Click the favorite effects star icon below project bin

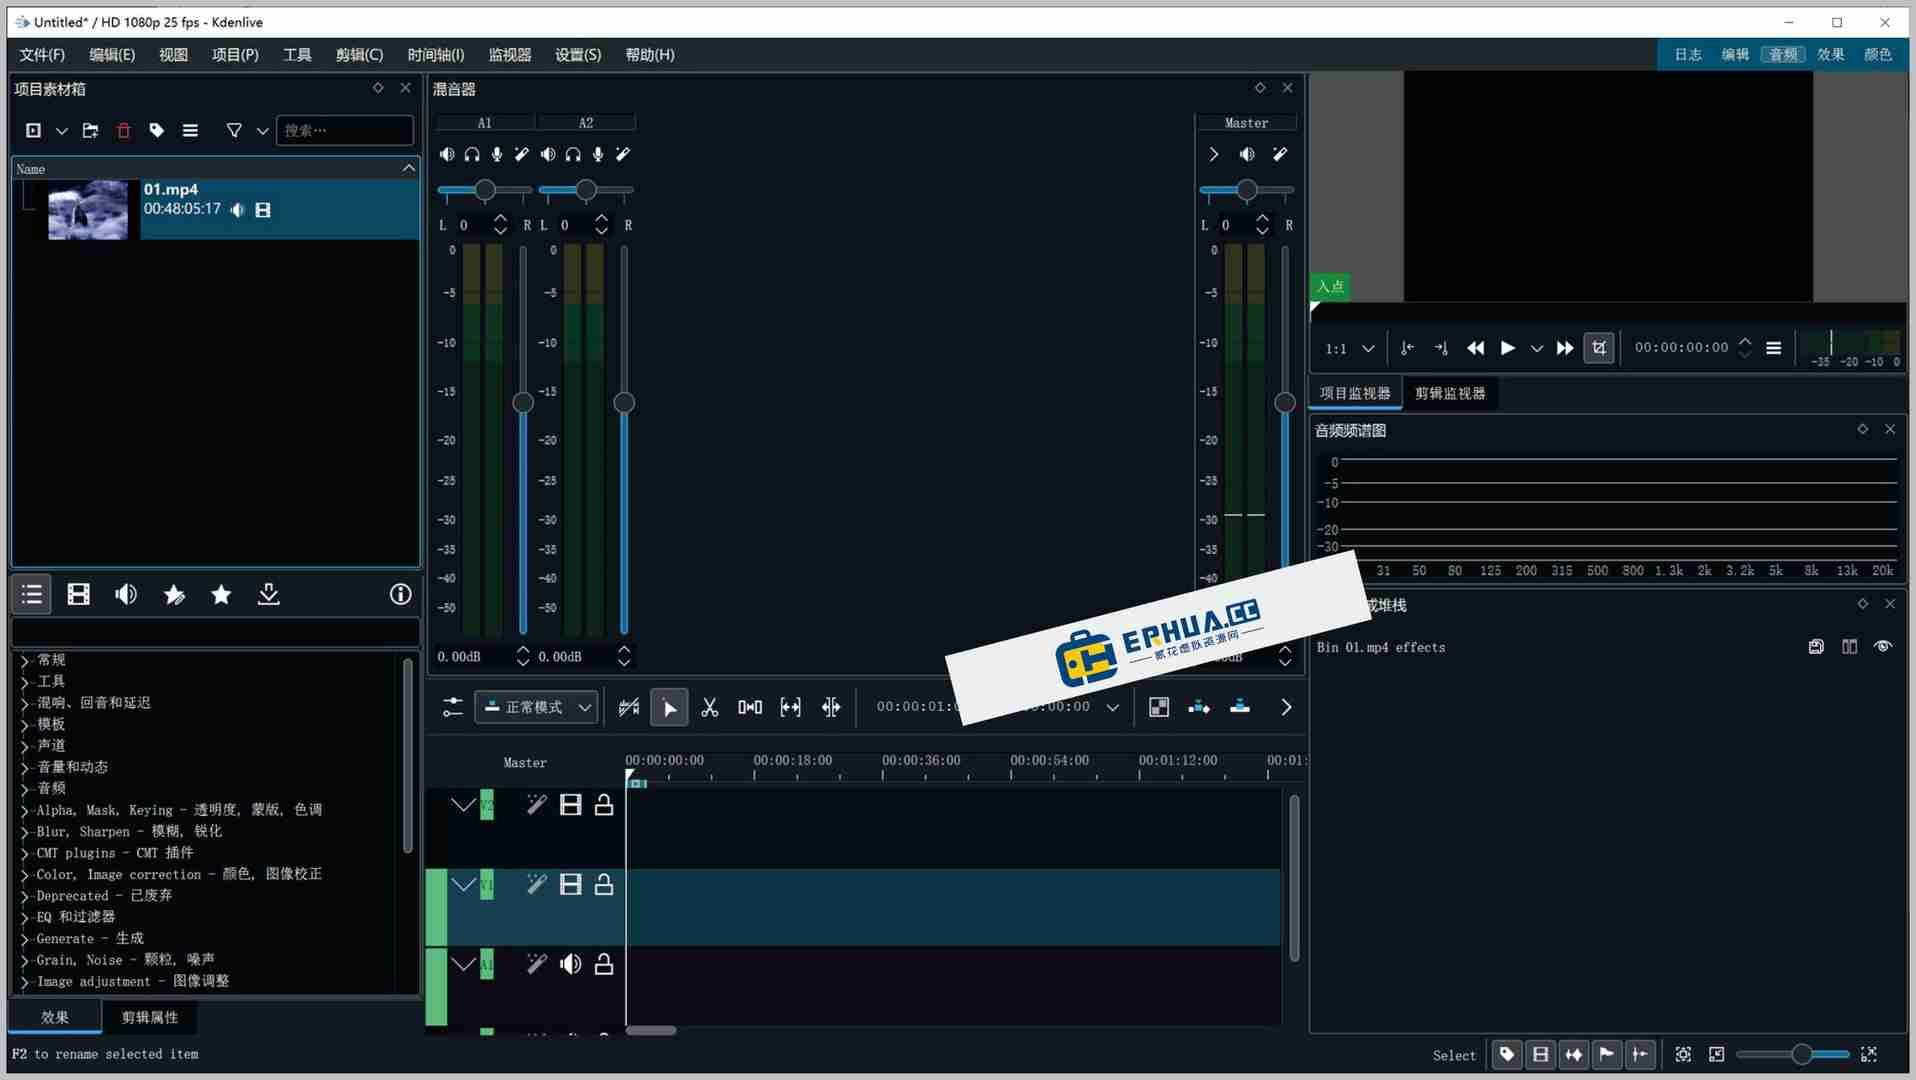[220, 594]
